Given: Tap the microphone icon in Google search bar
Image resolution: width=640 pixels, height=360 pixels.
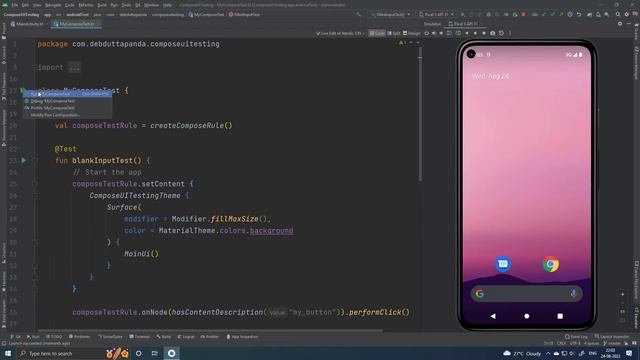Looking at the screenshot, I should [x=573, y=293].
